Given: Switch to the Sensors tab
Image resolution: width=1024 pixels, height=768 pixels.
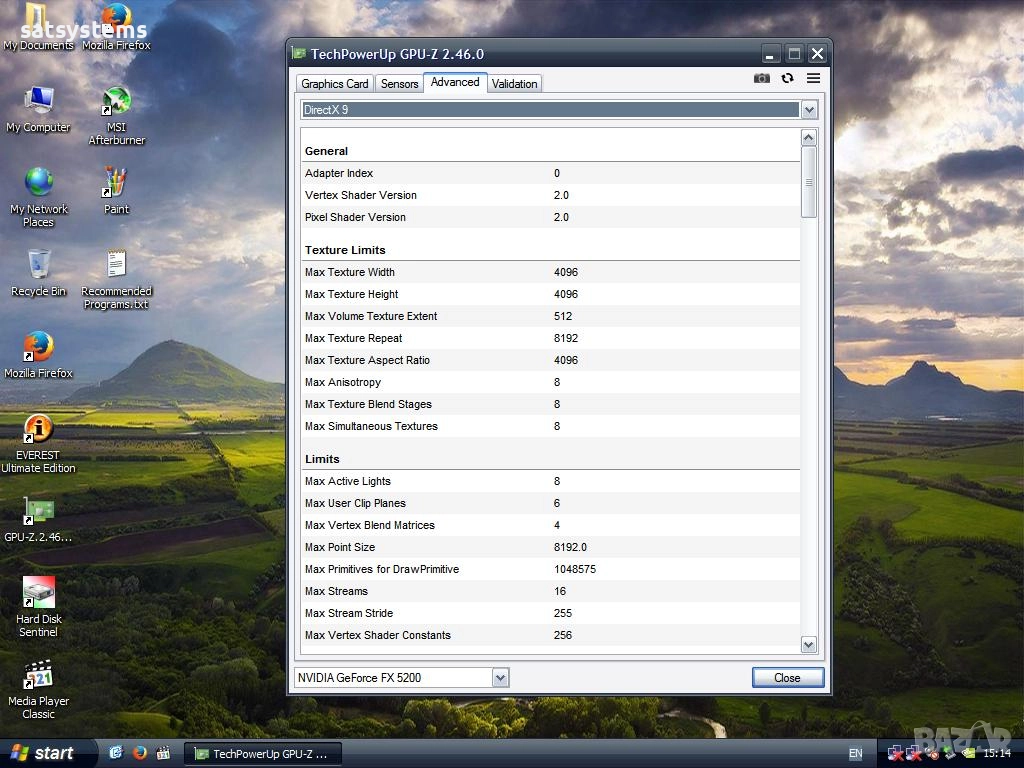Looking at the screenshot, I should coord(399,84).
